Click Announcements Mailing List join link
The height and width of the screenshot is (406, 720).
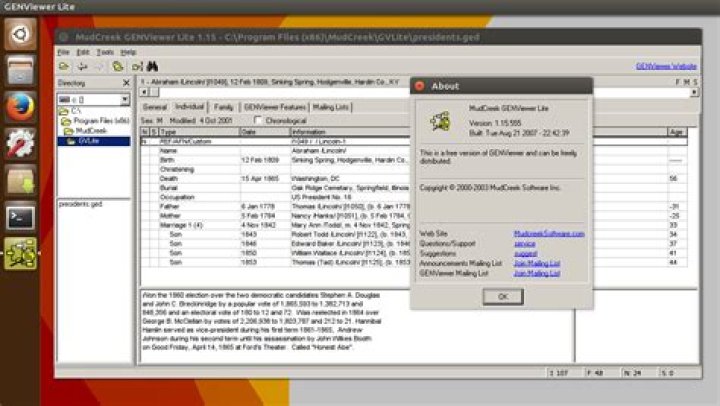point(536,264)
